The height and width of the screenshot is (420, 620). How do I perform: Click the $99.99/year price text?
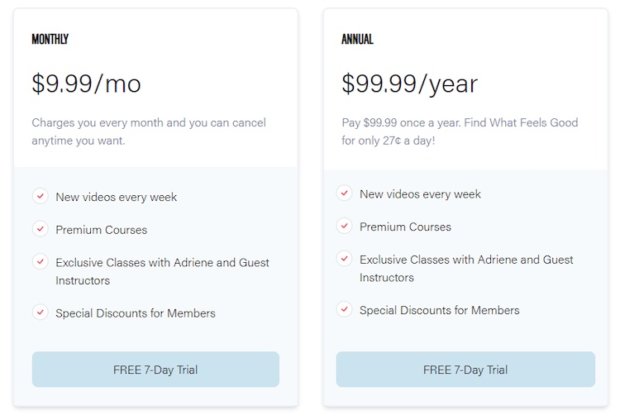410,84
